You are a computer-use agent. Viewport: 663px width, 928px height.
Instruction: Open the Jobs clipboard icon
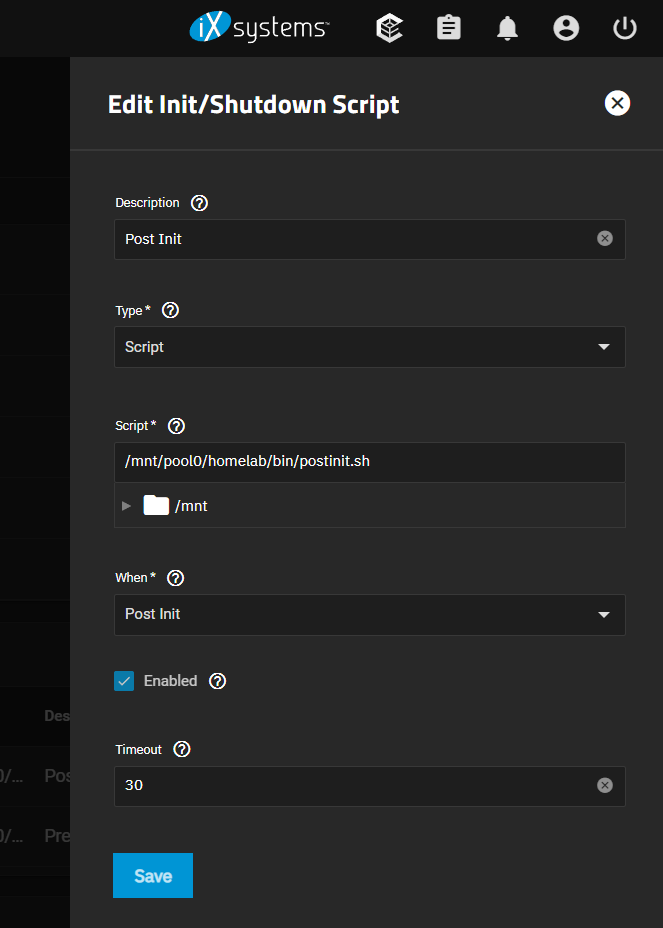point(449,29)
